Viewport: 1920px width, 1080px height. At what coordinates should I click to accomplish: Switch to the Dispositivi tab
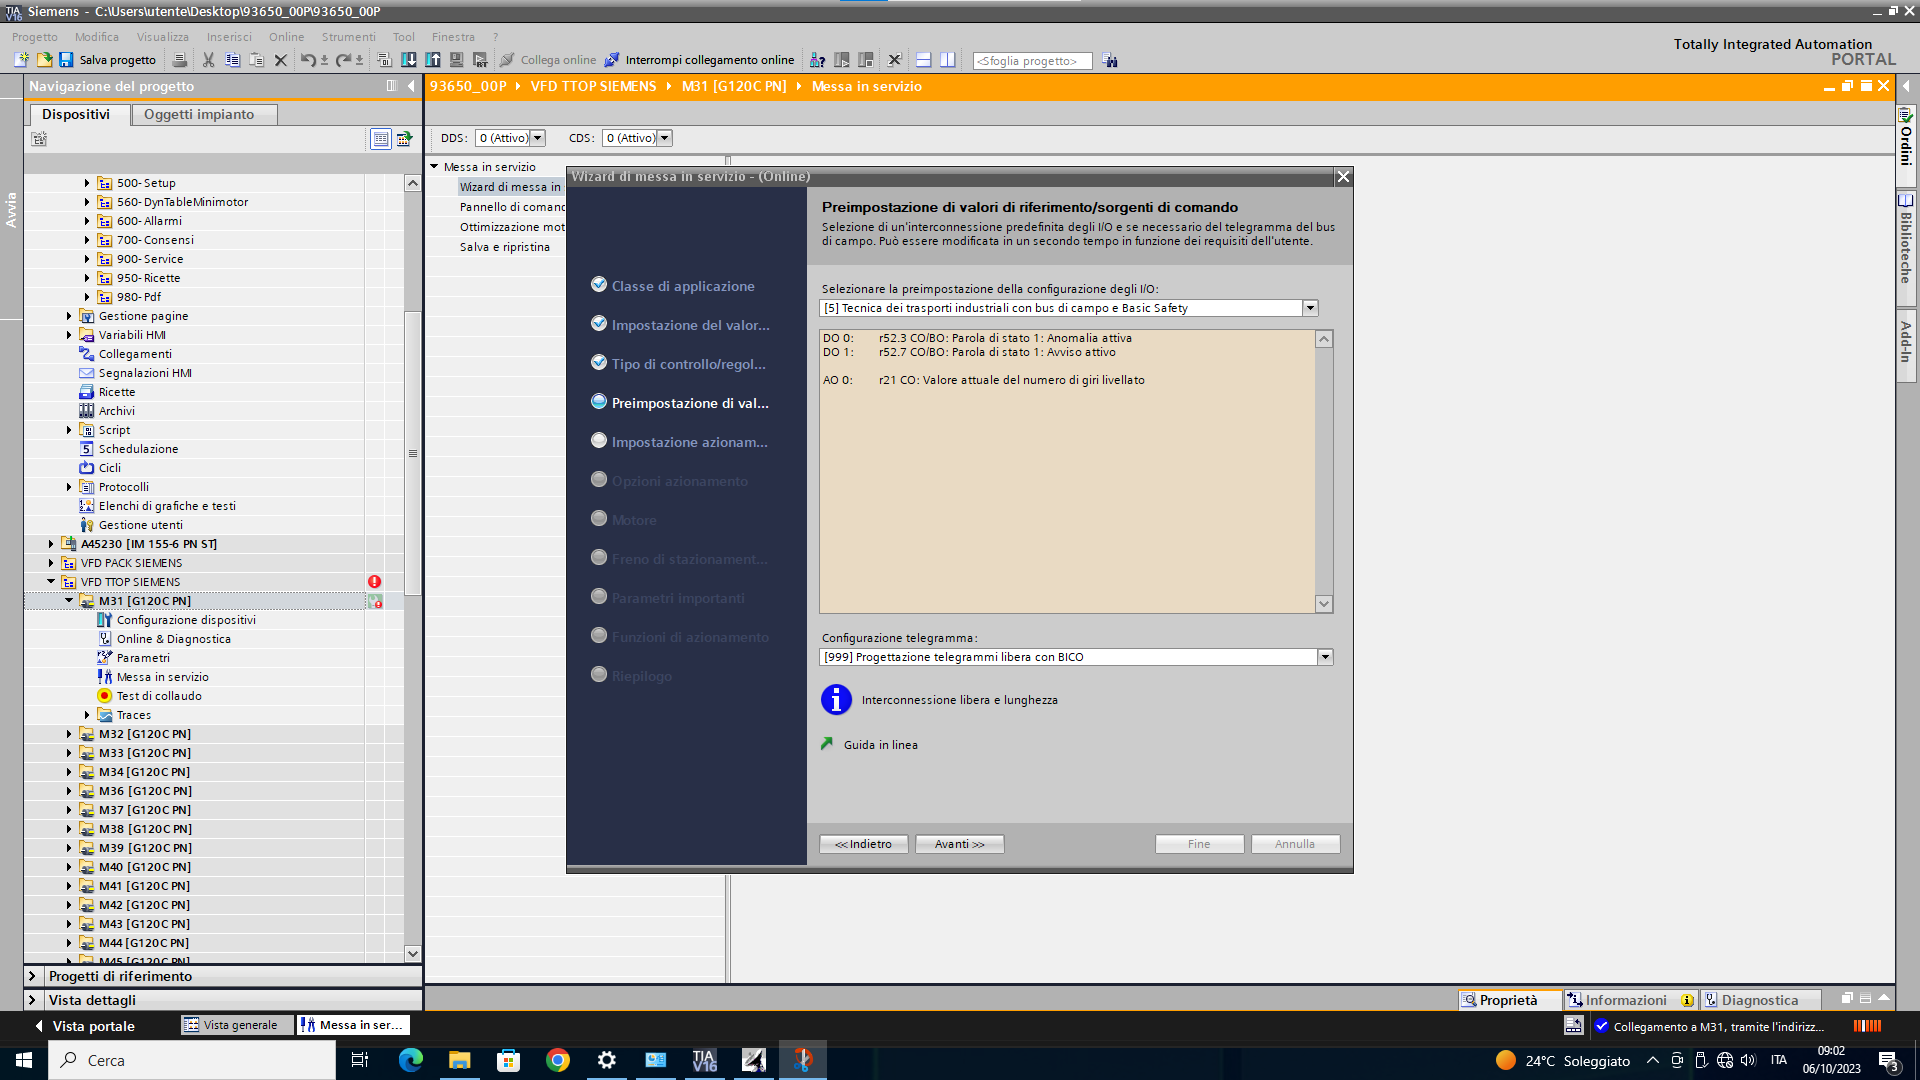(76, 114)
